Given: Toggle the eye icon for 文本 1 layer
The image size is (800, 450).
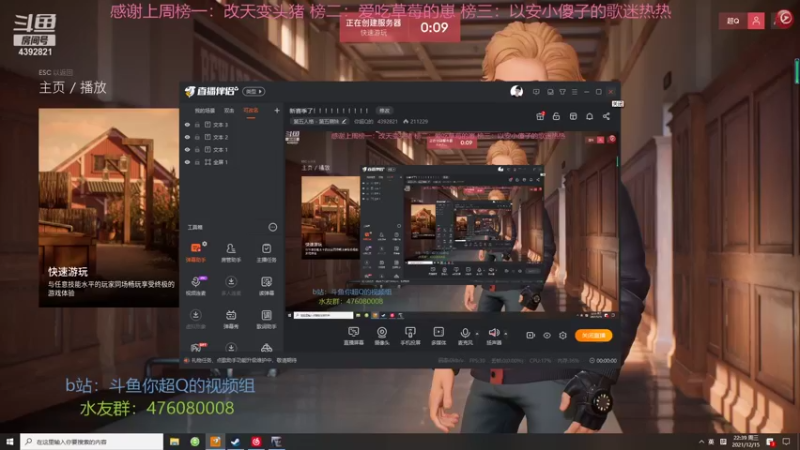Looking at the screenshot, I should [187, 149].
